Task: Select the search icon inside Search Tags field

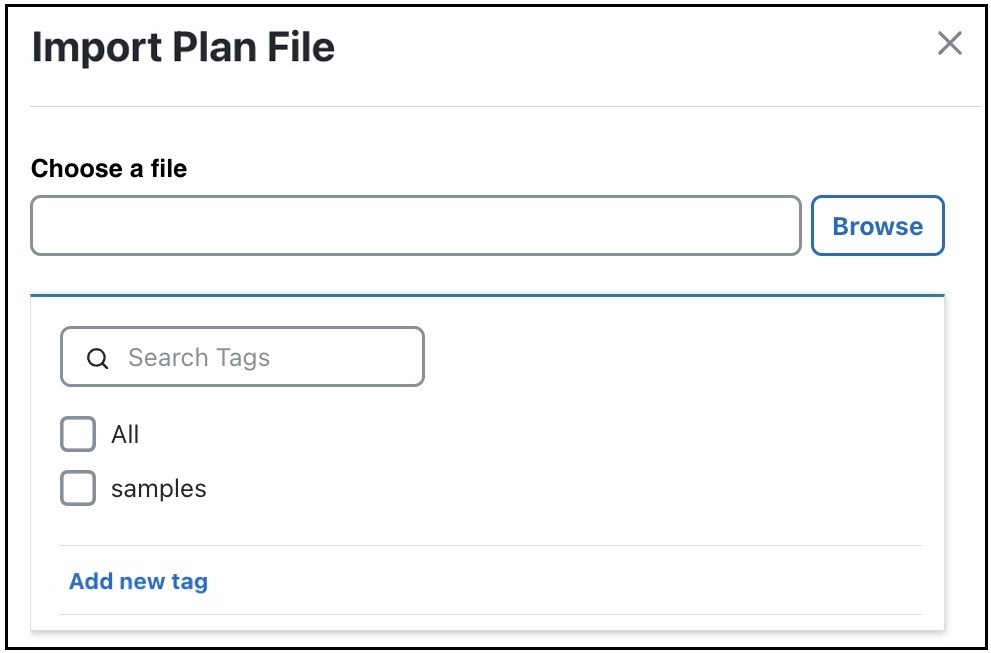Action: [97, 357]
